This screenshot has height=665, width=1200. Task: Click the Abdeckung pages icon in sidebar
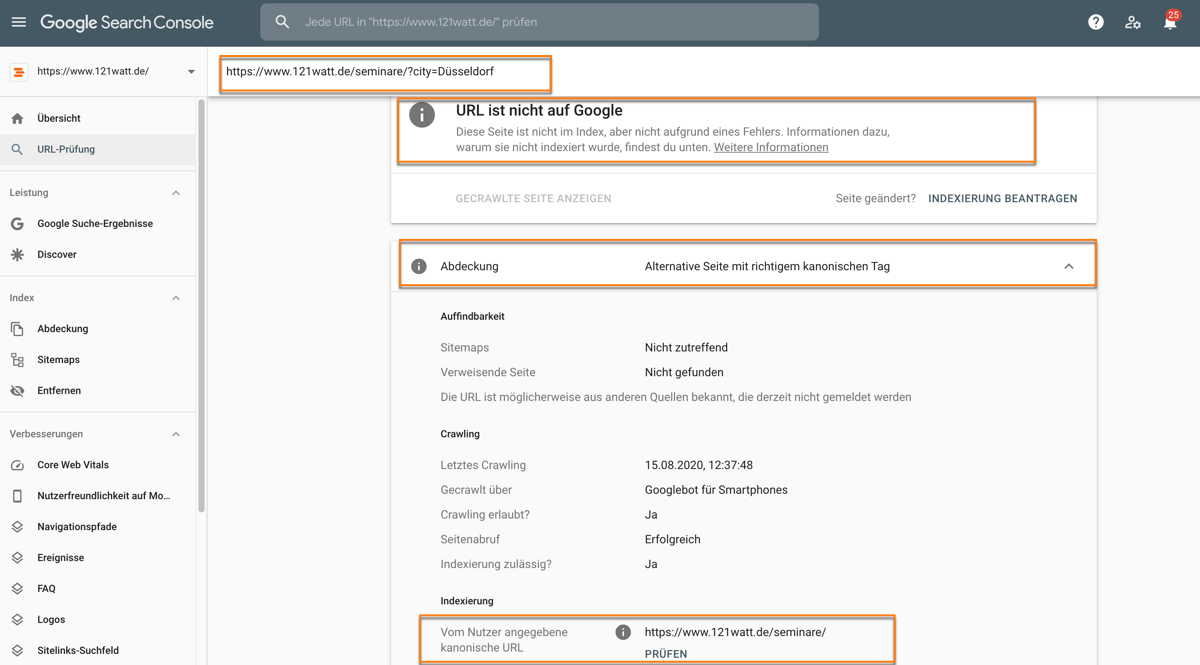(x=17, y=329)
